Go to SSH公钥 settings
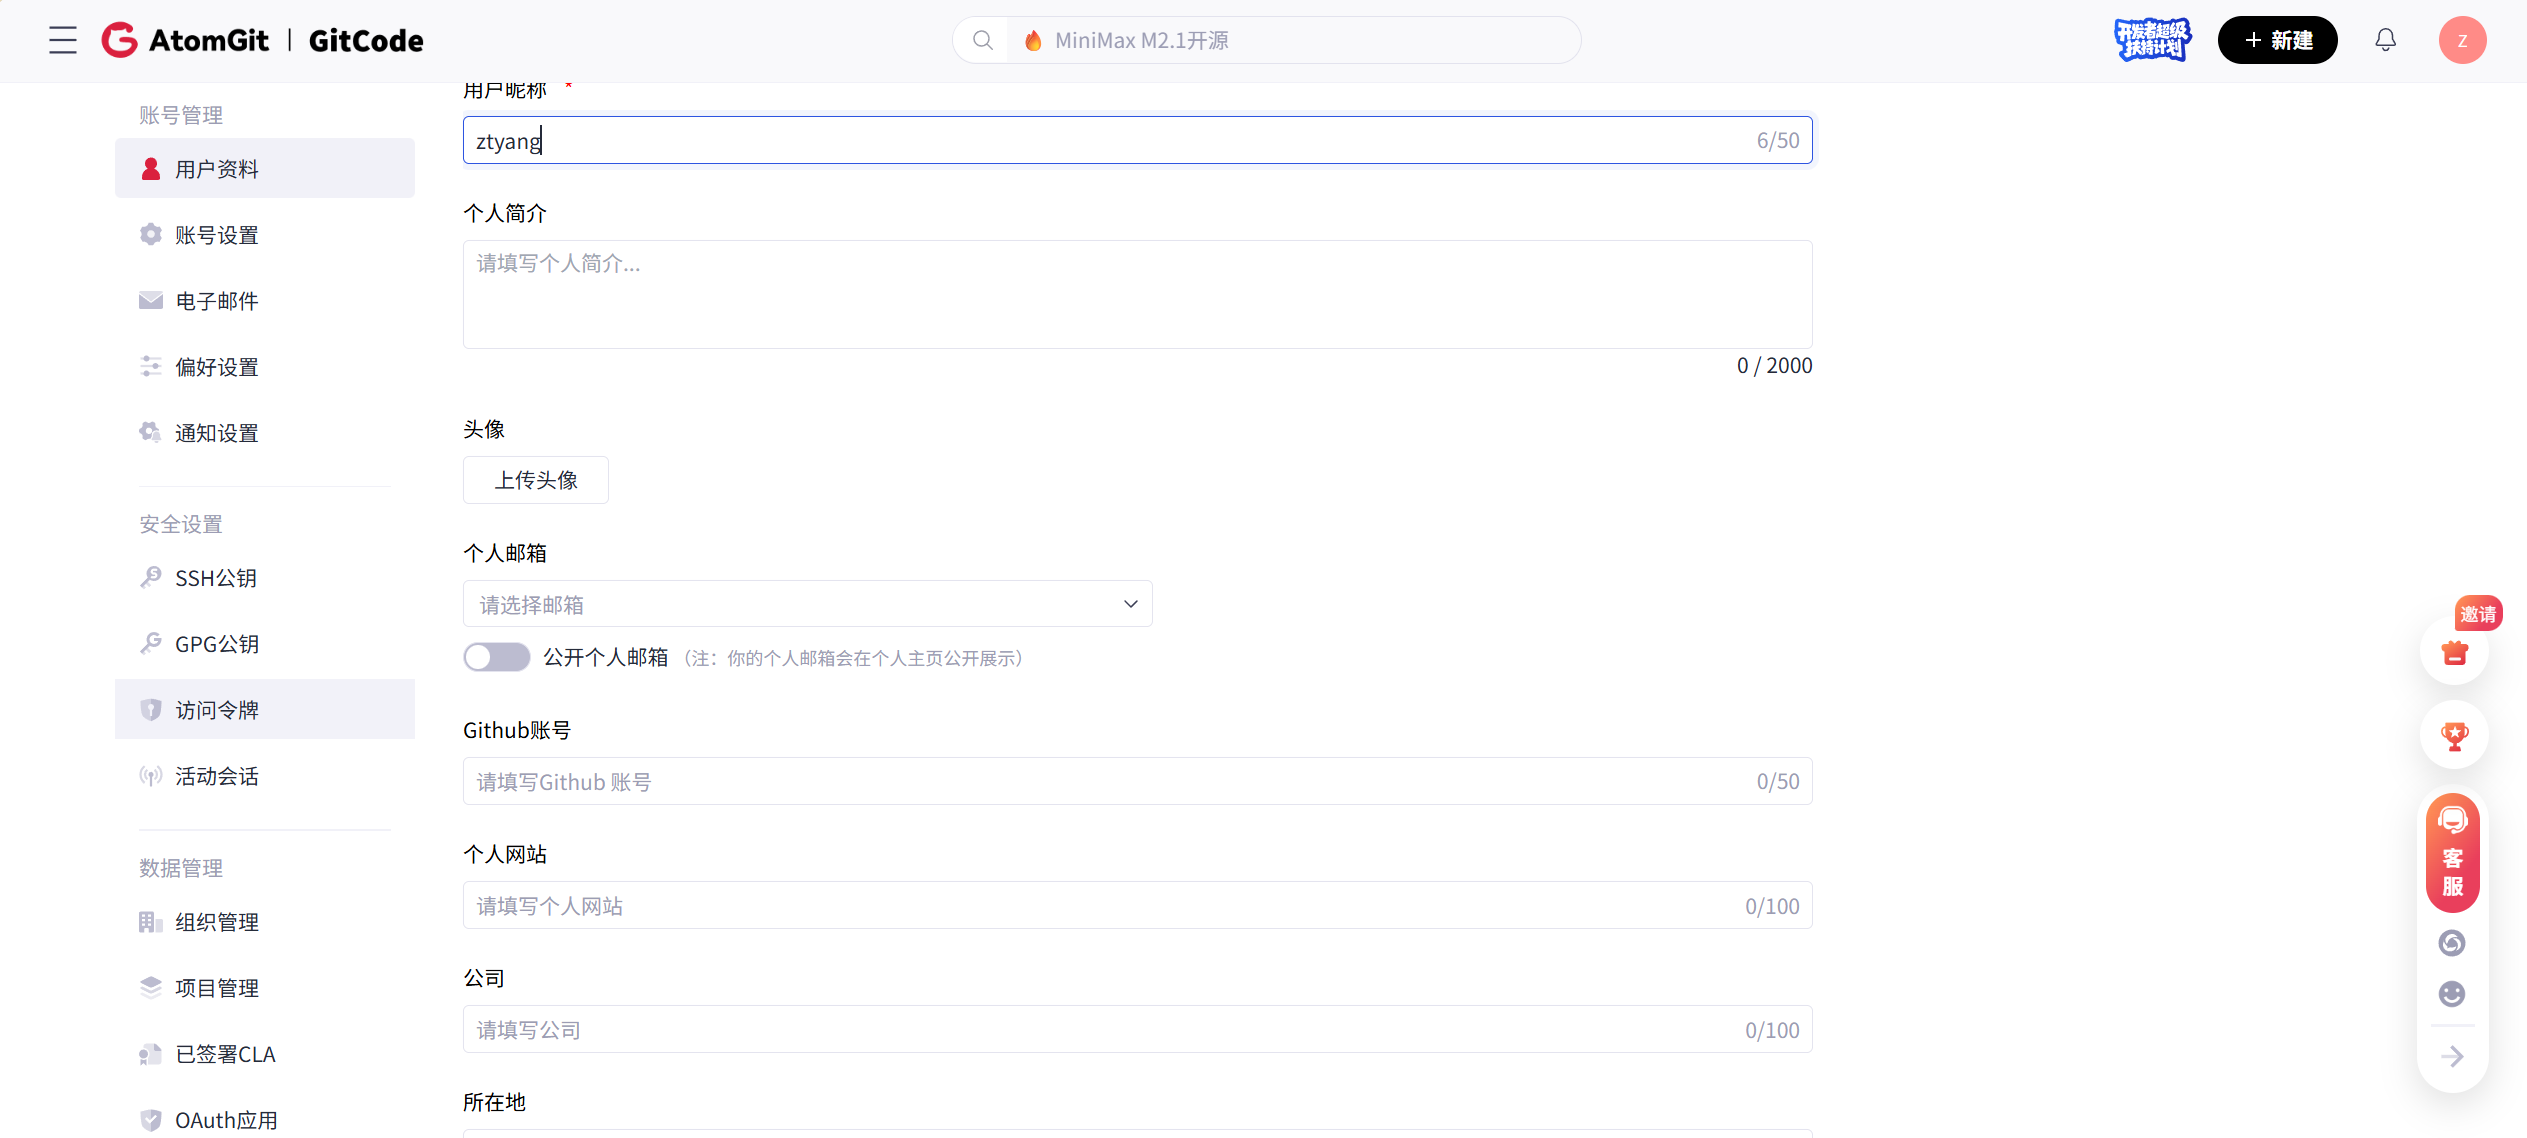This screenshot has width=2527, height=1138. coord(216,578)
